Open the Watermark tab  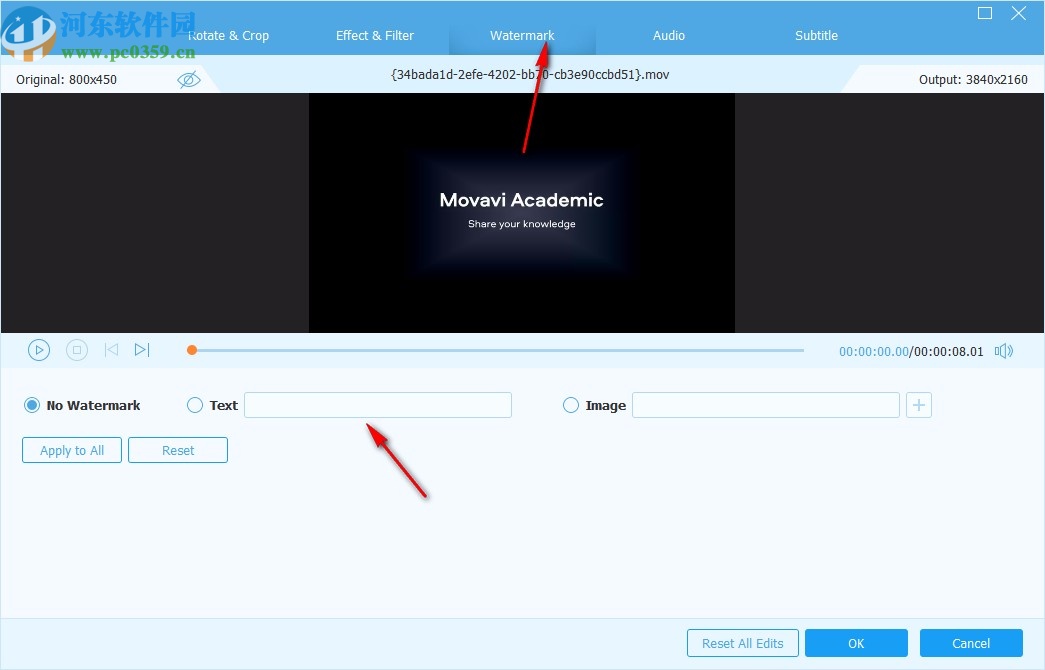[522, 36]
